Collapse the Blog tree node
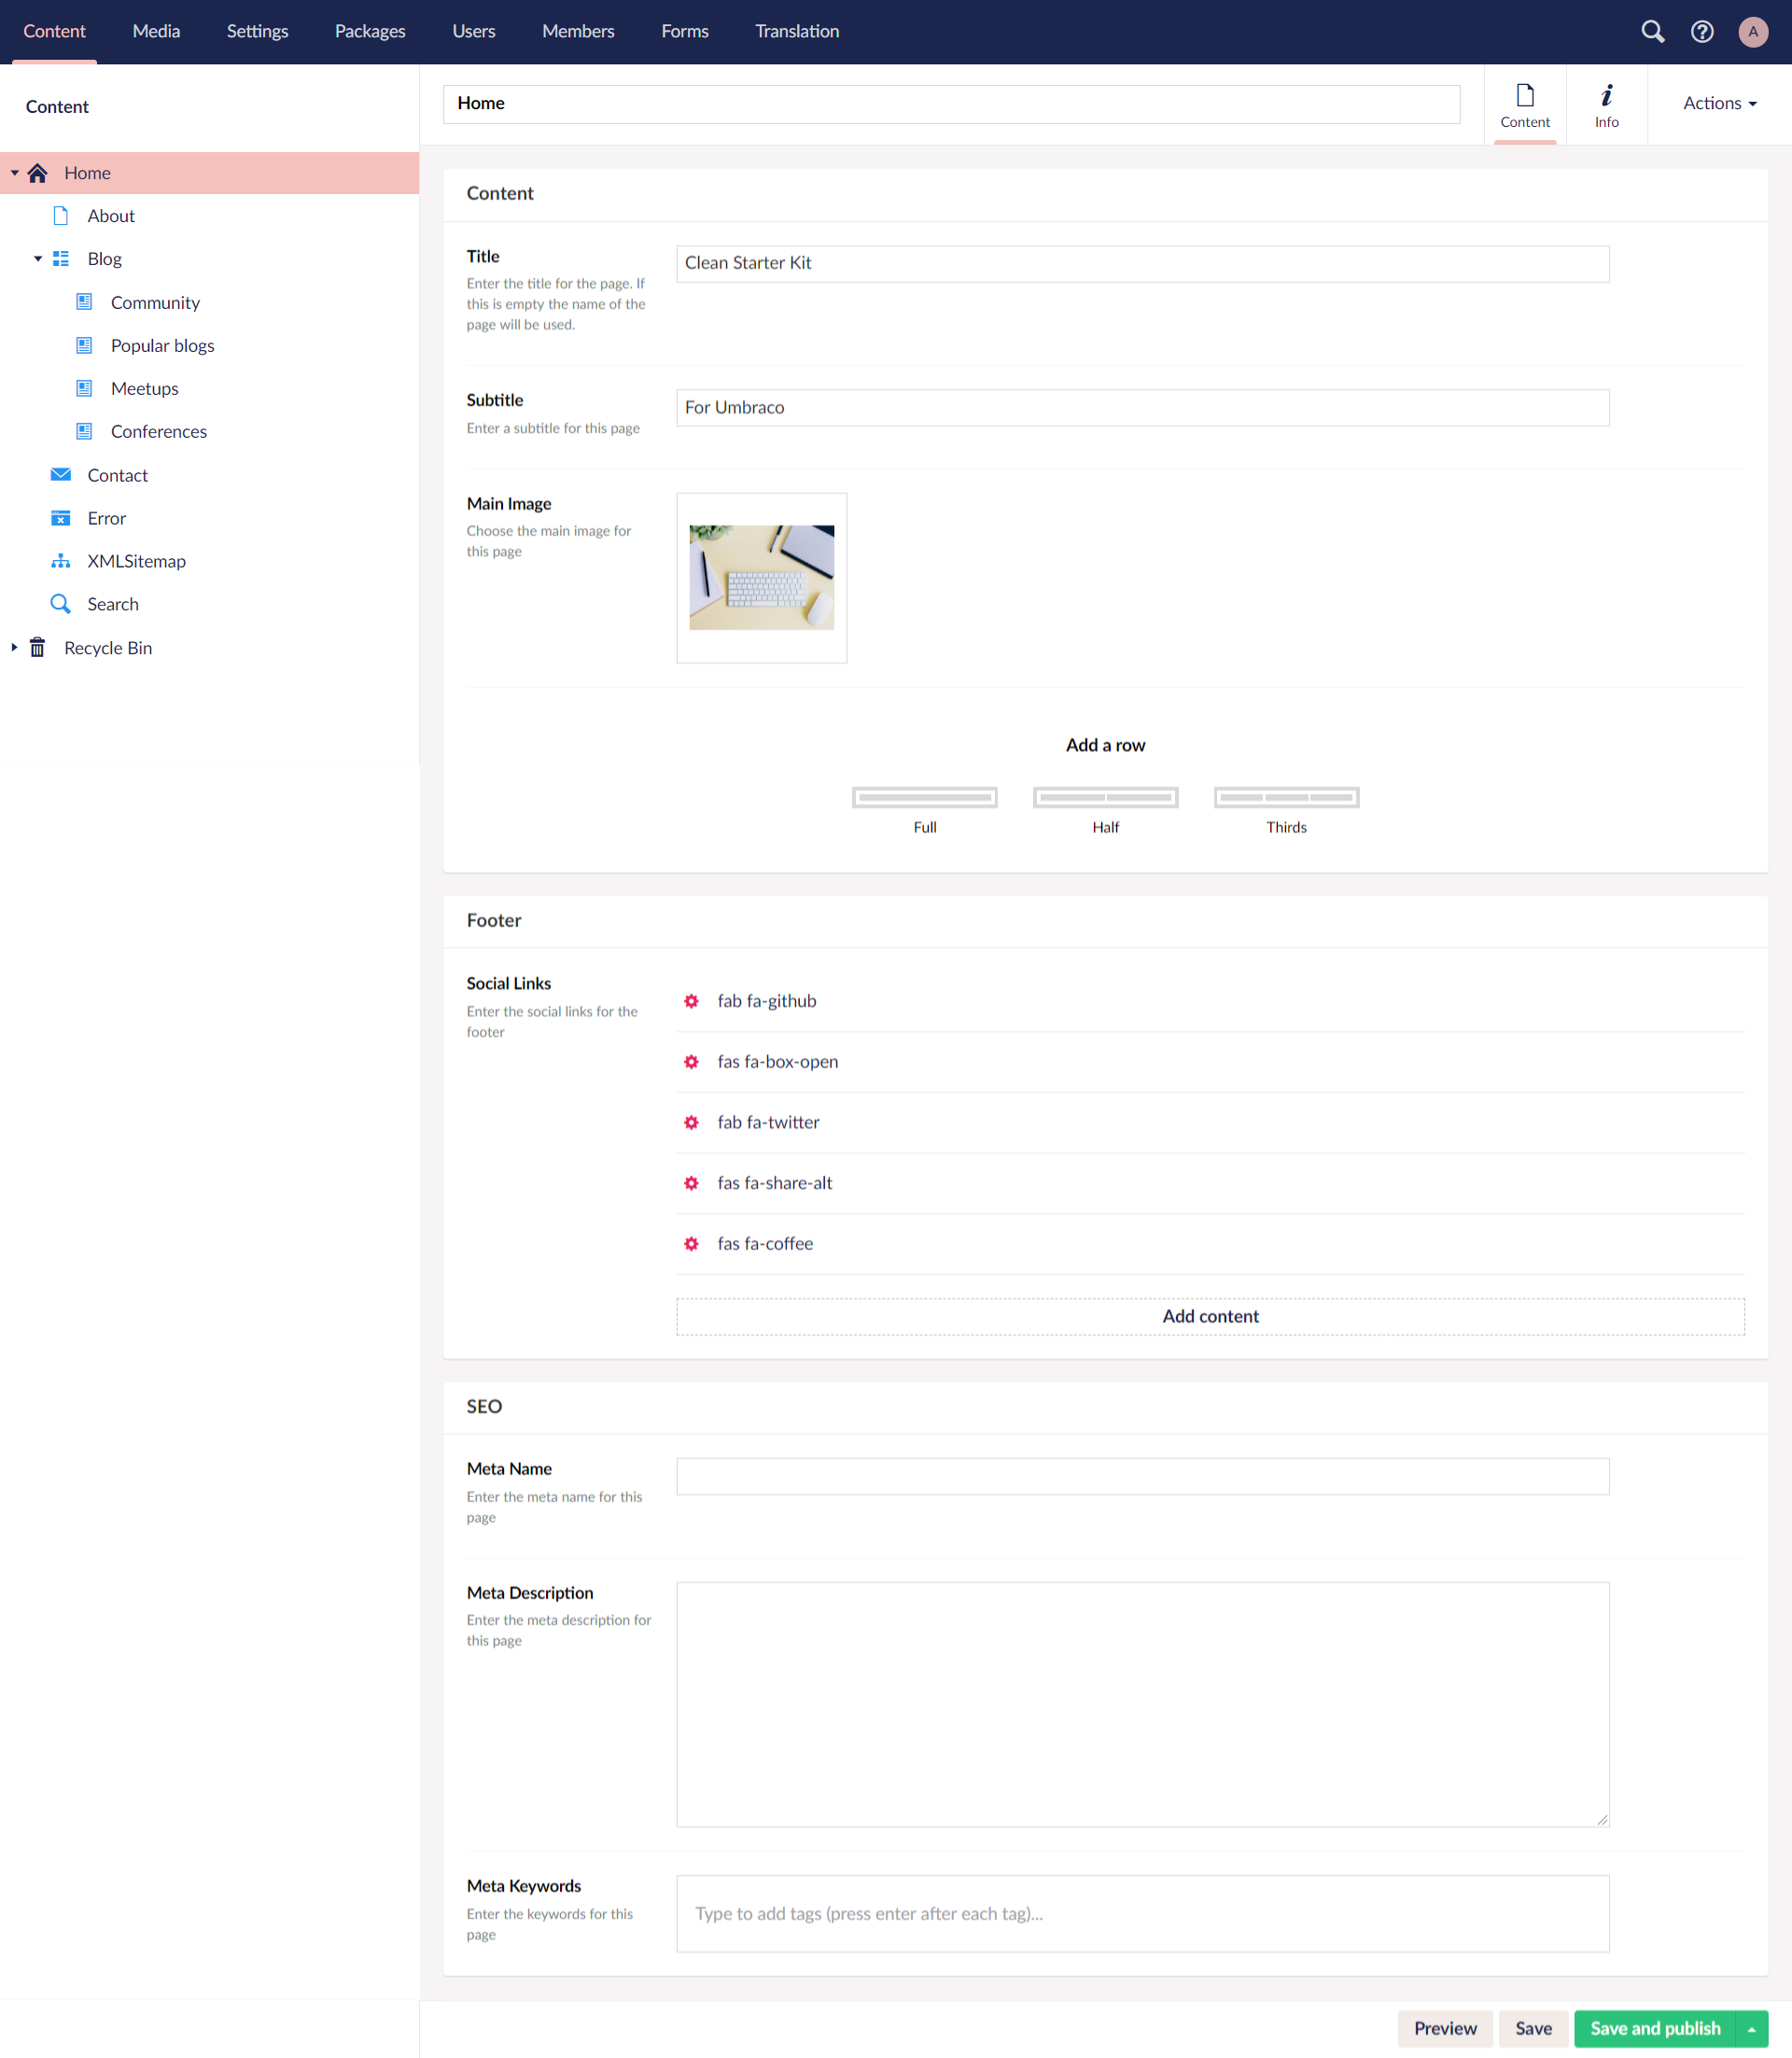The height and width of the screenshot is (2058, 1792). 38,259
